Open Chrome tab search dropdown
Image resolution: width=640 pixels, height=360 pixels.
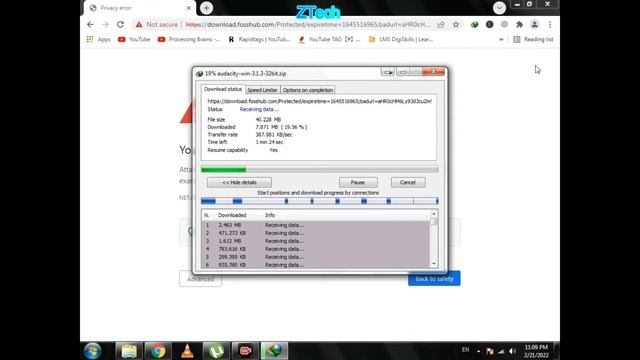click(x=499, y=8)
